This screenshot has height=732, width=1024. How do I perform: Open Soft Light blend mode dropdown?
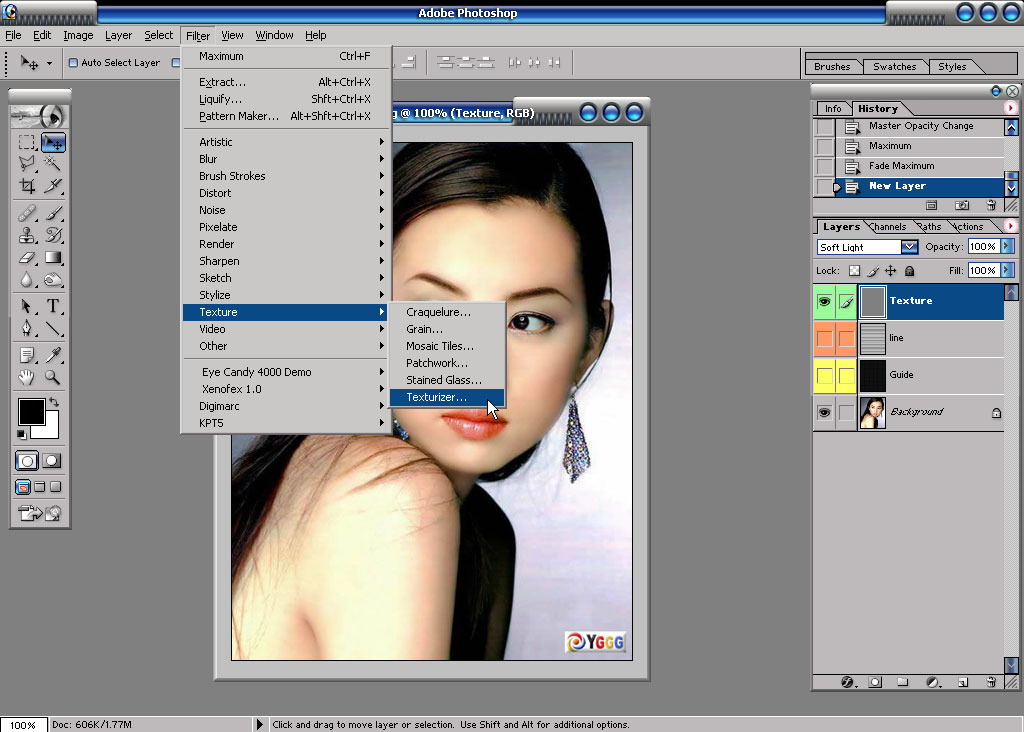[909, 247]
